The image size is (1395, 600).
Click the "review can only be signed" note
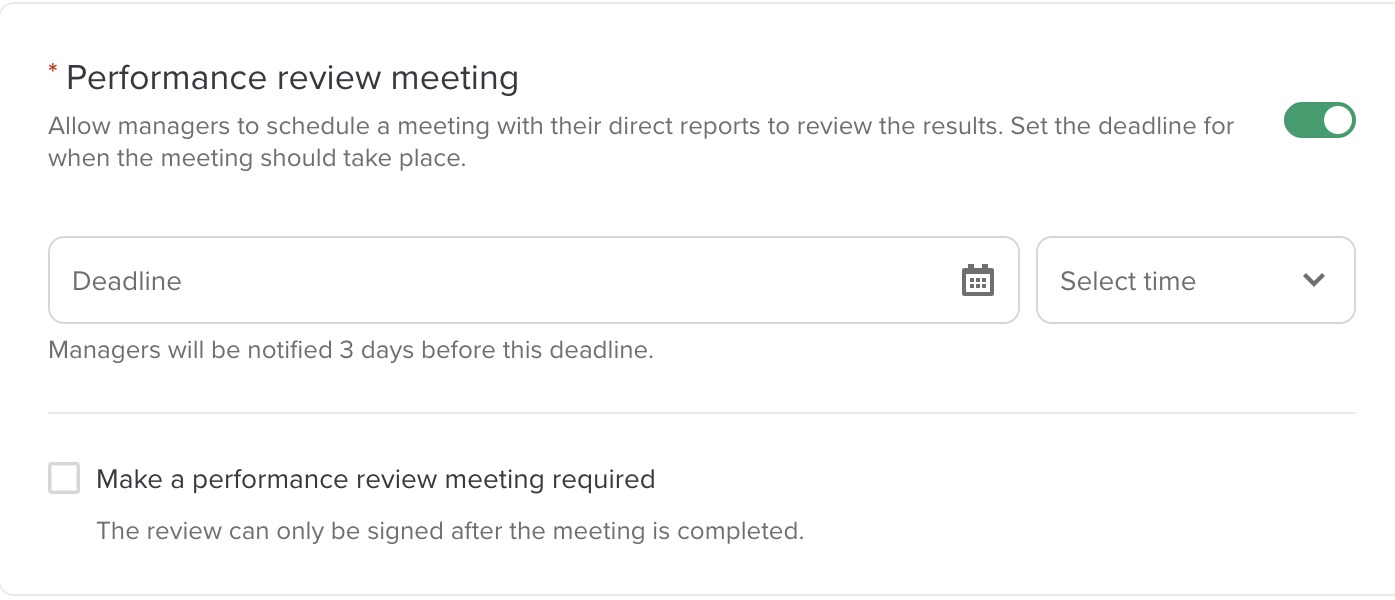(450, 531)
